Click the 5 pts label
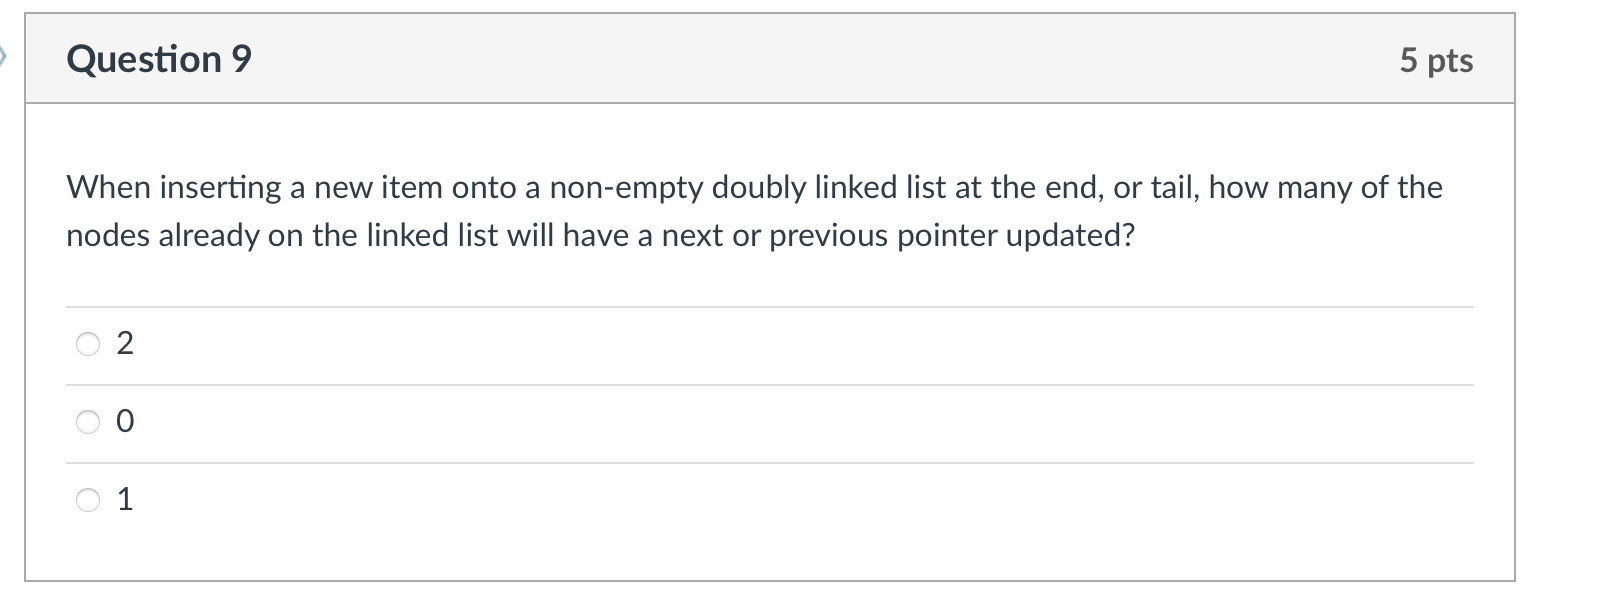The height and width of the screenshot is (610, 1614). point(1435,61)
